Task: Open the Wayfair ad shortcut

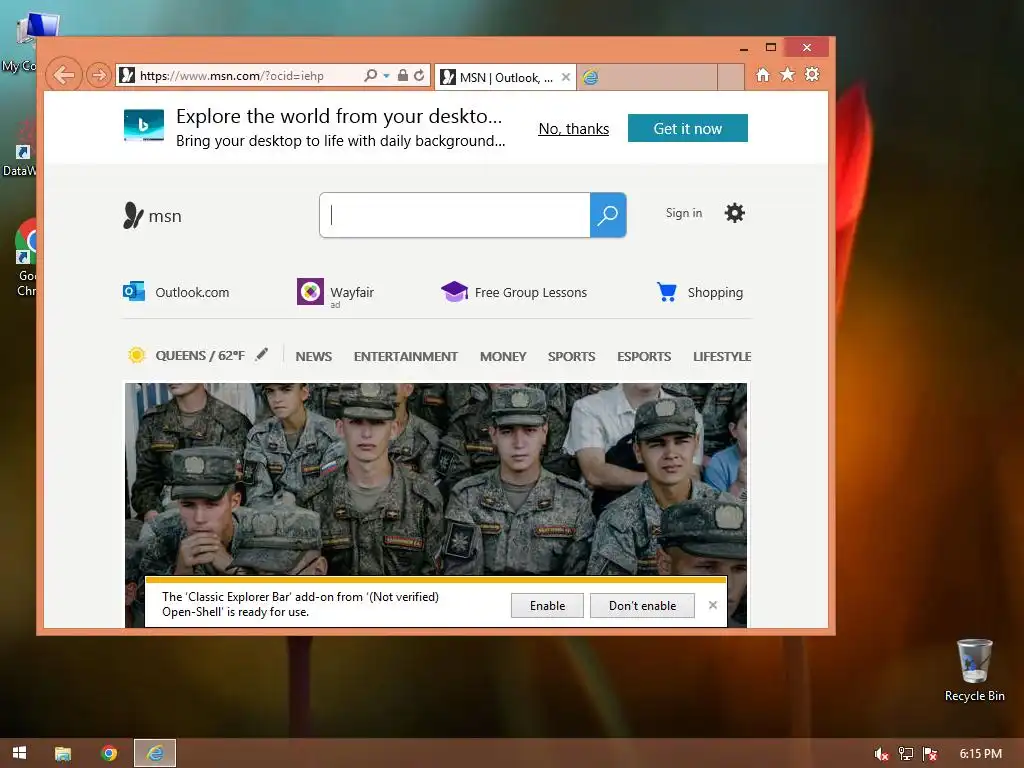Action: [x=336, y=292]
